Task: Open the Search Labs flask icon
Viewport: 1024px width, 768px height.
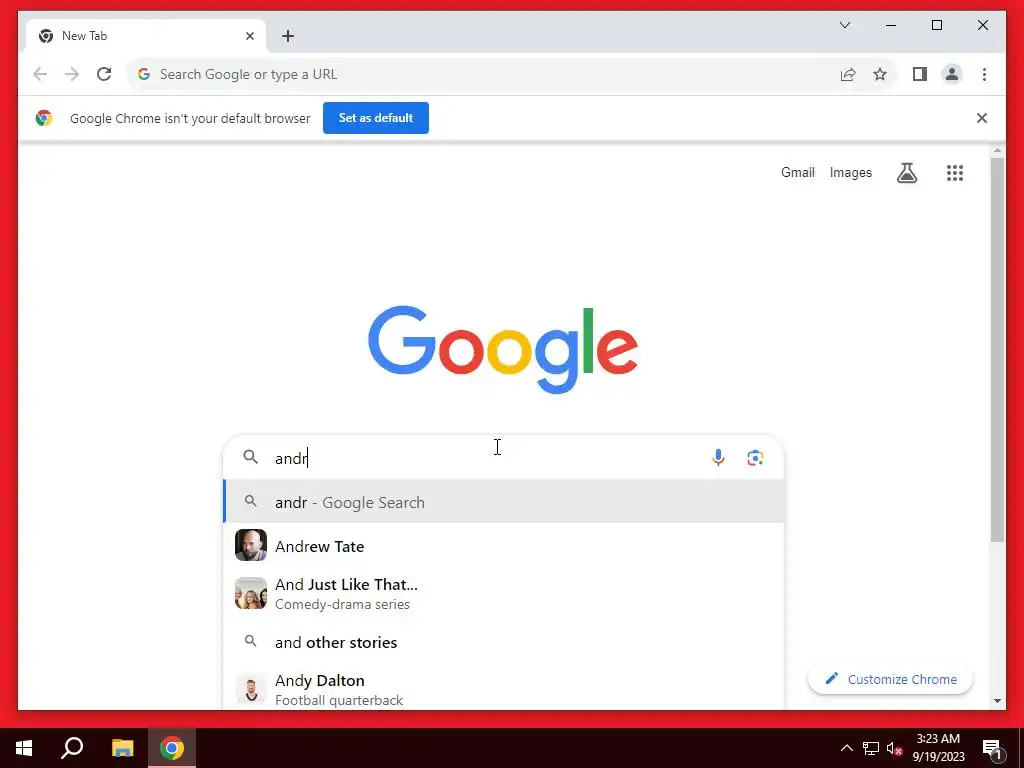Action: 906,173
